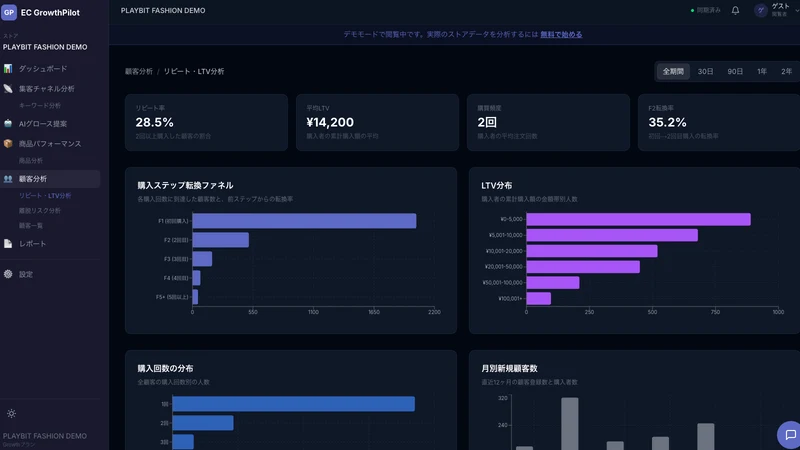Click the 平均LTV ¥14,200 card
Screen dimensions: 800x450
pyautogui.click(x=378, y=122)
